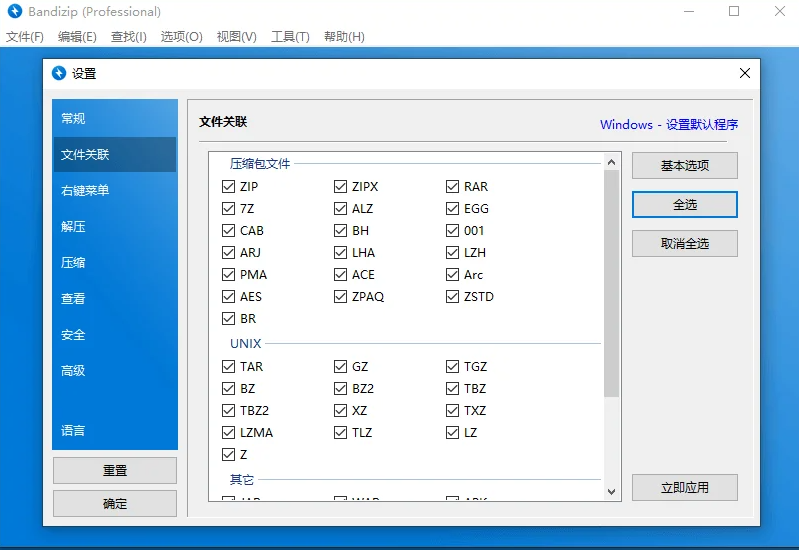Image resolution: width=799 pixels, height=550 pixels.
Task: Open the 高级 settings page
Action: [x=115, y=371]
